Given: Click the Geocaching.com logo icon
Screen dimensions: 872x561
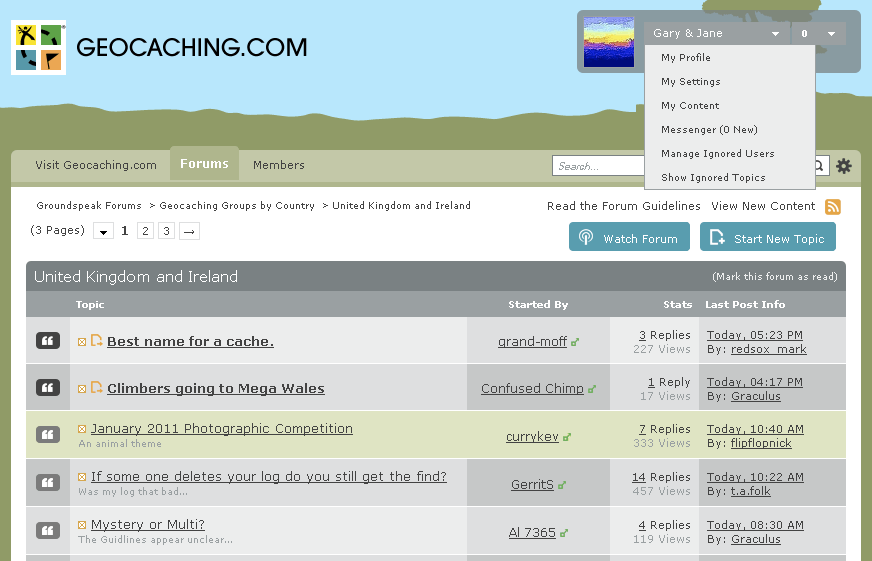Looking at the screenshot, I should pos(38,48).
